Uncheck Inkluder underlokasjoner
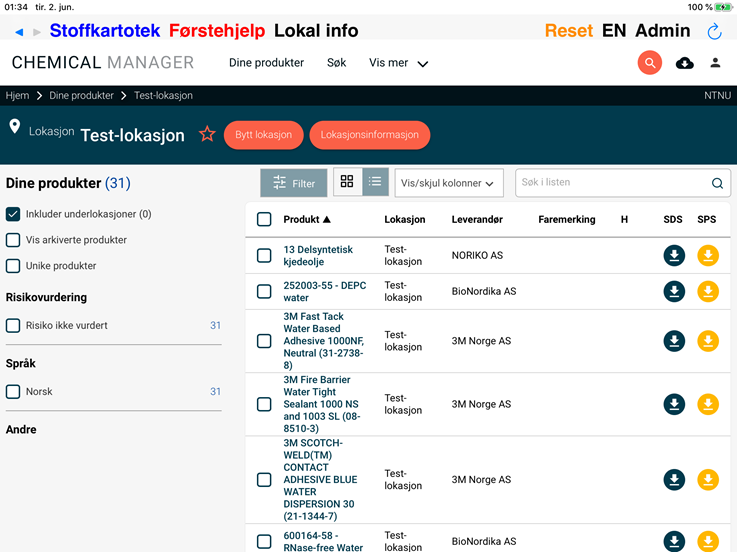 (13, 214)
